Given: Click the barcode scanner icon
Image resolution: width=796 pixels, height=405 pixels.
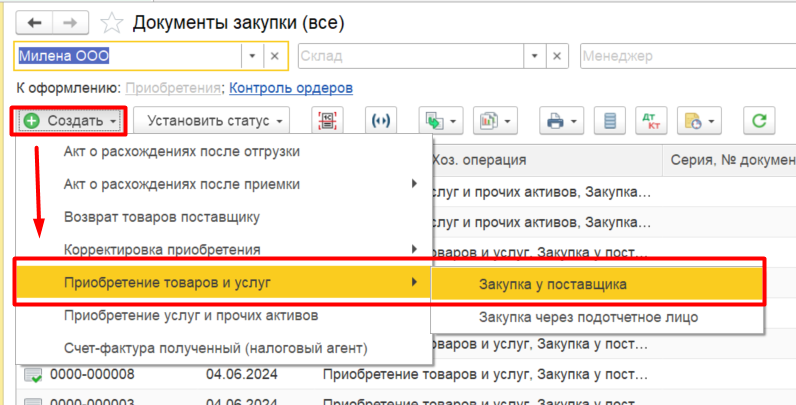Looking at the screenshot, I should coord(327,121).
